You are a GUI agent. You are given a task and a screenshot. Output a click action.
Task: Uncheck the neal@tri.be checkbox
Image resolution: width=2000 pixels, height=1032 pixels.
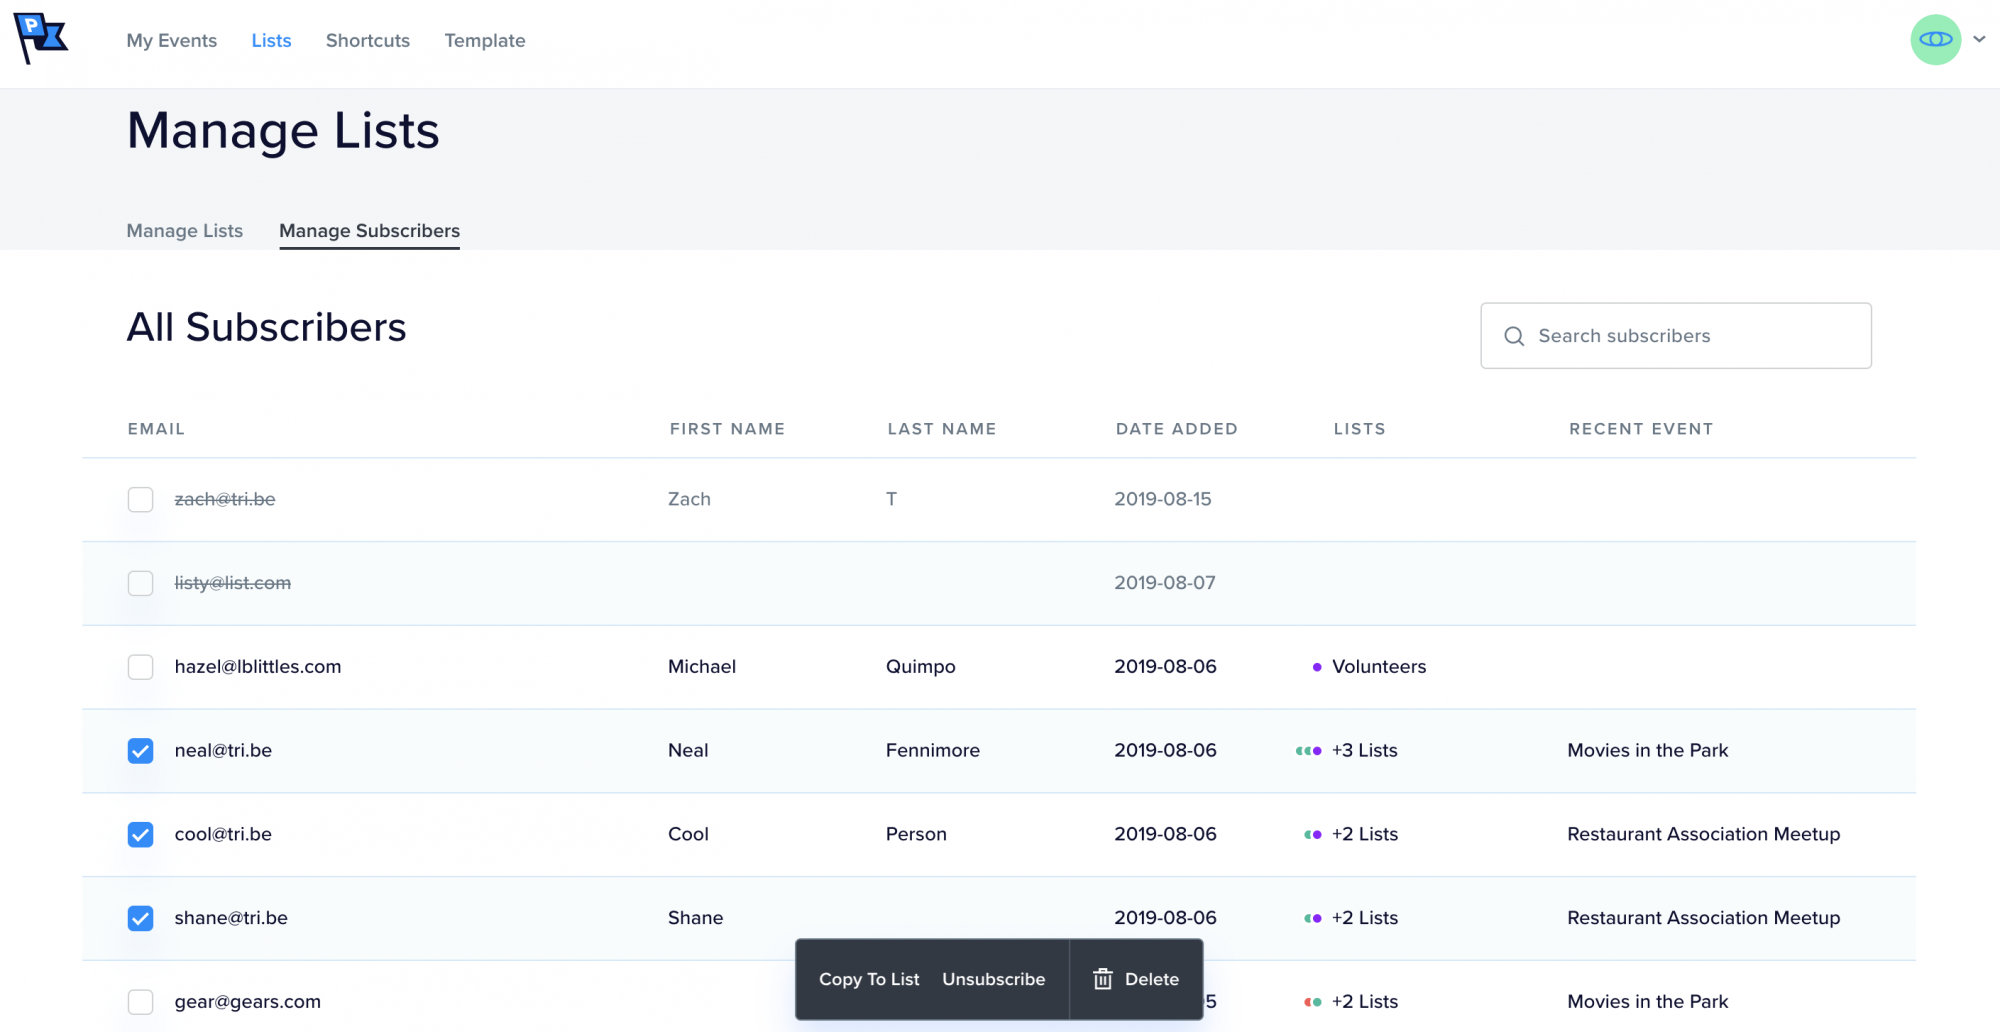[x=140, y=750]
